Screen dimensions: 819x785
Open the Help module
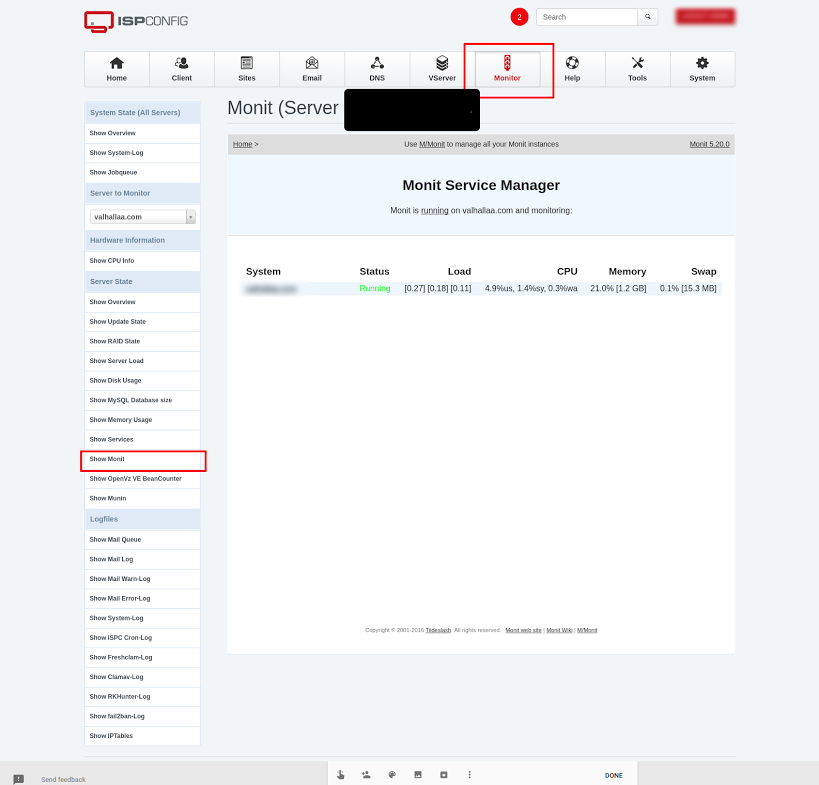click(x=572, y=69)
